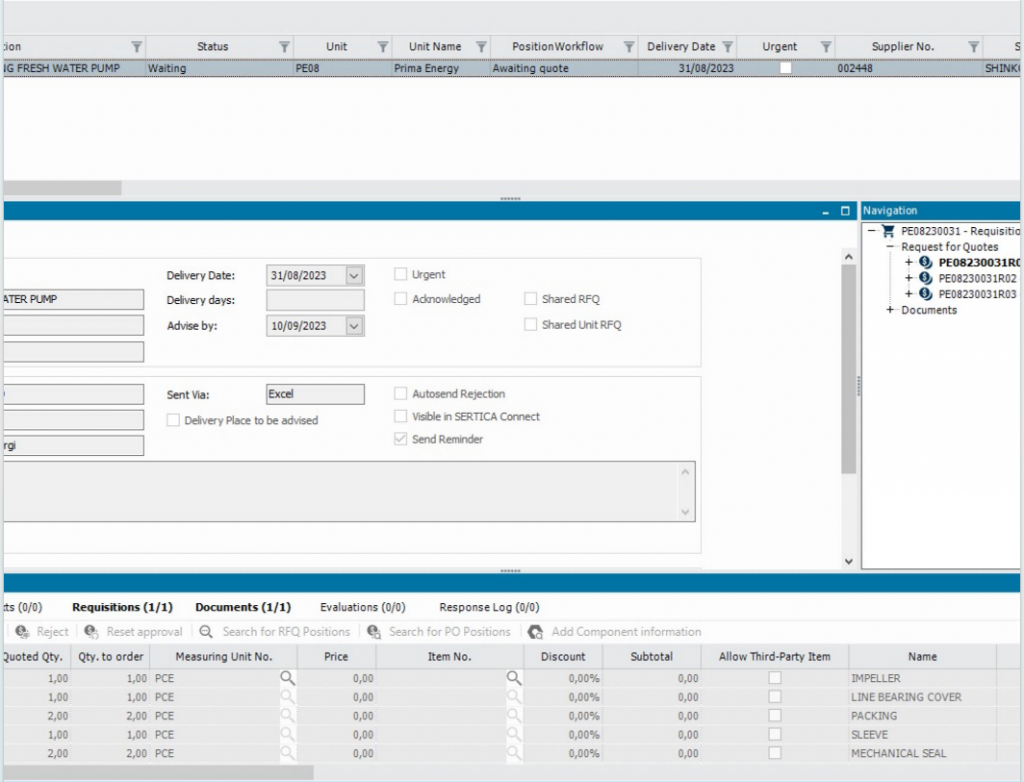Collapse the Request for Quotes node
The width and height of the screenshot is (1024, 782).
click(x=889, y=247)
